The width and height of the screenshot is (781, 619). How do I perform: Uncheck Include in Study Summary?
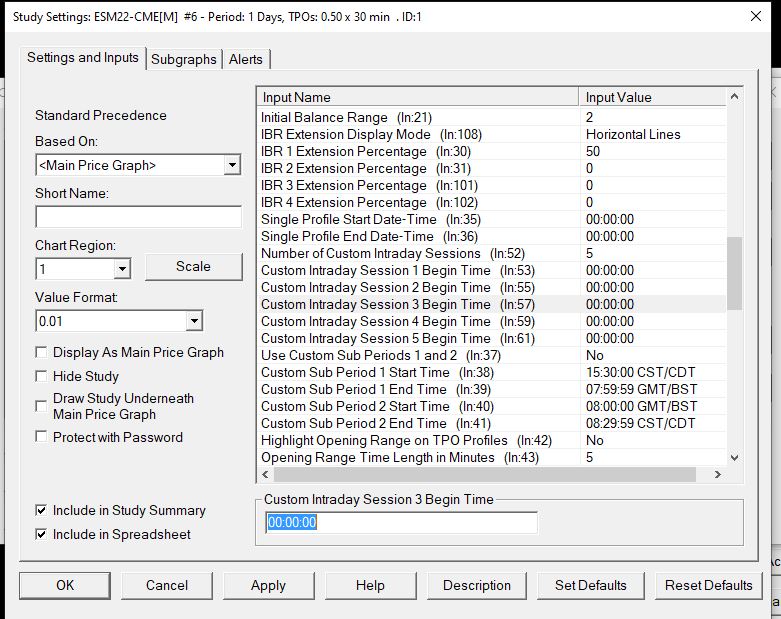click(41, 510)
